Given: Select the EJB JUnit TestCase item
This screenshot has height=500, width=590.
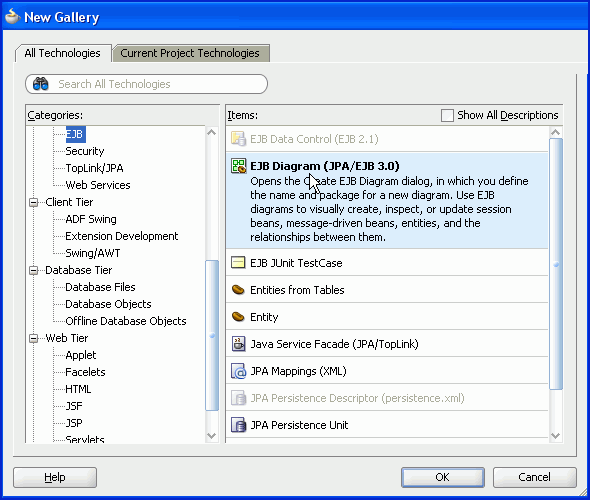Looking at the screenshot, I should point(387,263).
